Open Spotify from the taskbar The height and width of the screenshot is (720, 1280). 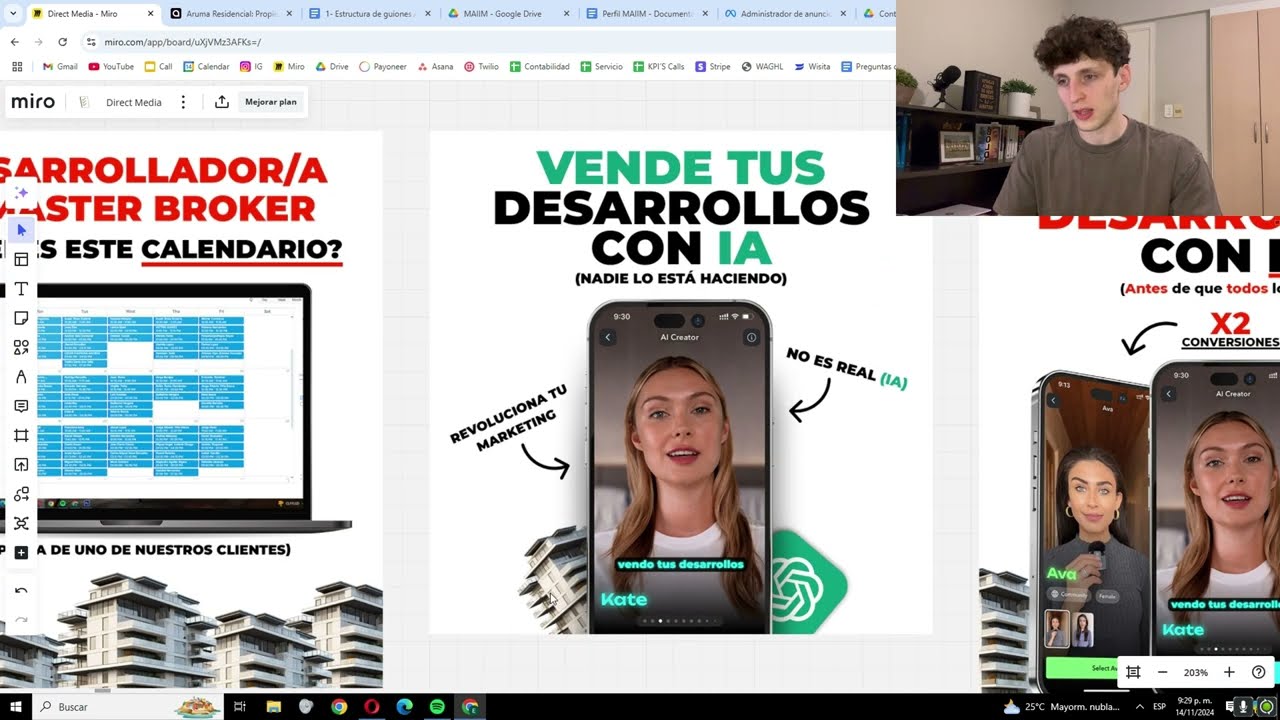click(437, 706)
